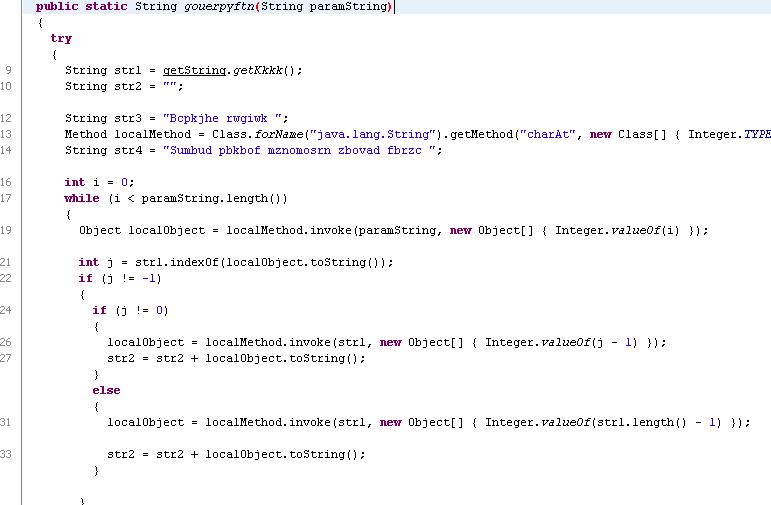Click paramString.length() in while condition
This screenshot has width=771, height=505.
coord(211,198)
